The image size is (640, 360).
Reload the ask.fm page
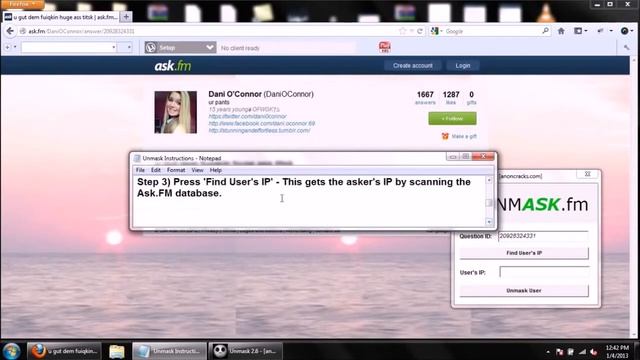pos(420,31)
